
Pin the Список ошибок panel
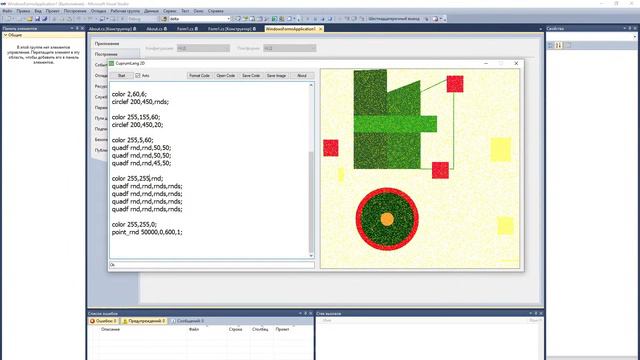pos(305,313)
